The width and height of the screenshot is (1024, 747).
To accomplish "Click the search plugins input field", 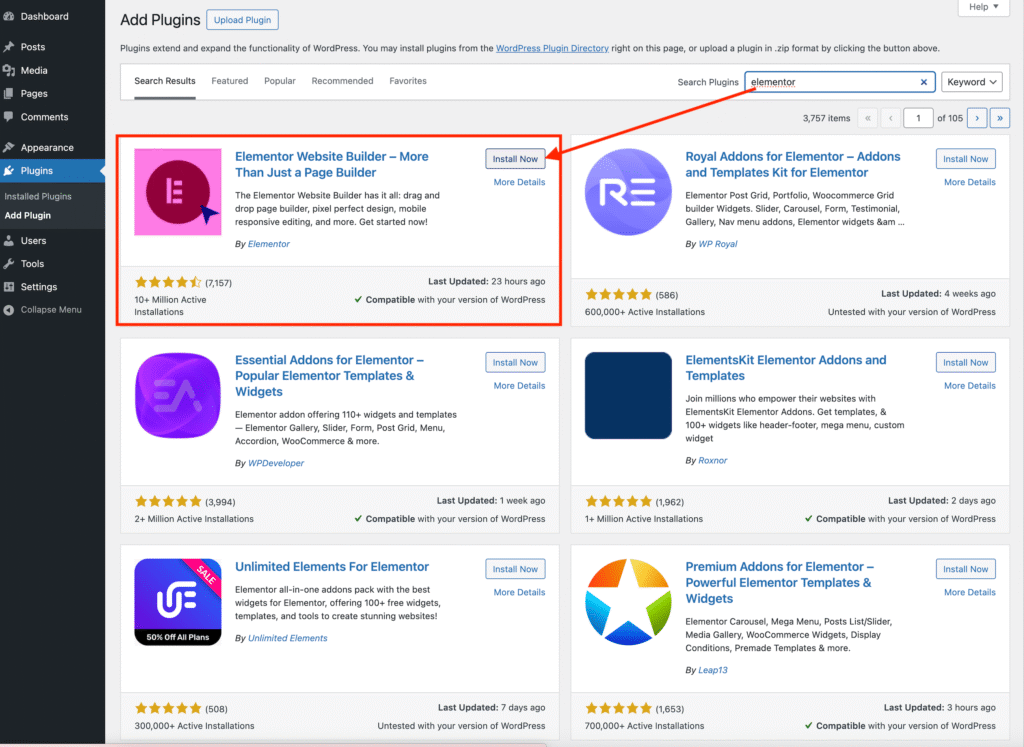I will [832, 83].
